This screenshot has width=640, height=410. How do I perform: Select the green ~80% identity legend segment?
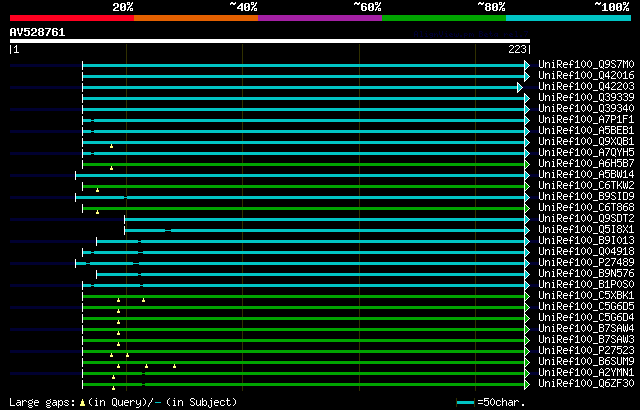coord(444,18)
